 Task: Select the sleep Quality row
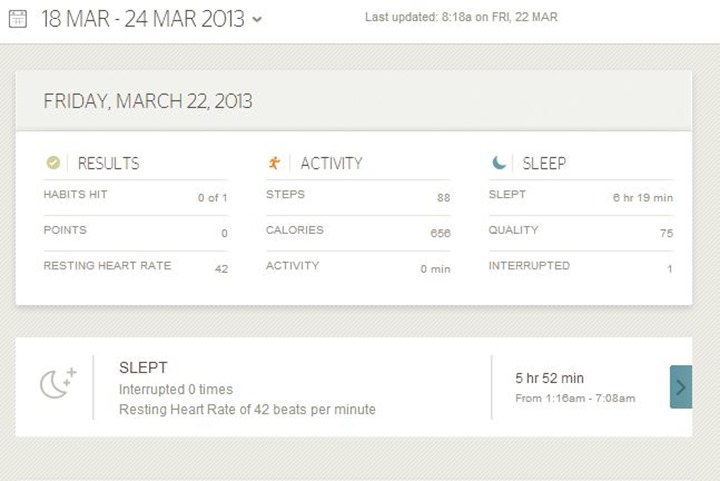(x=581, y=233)
